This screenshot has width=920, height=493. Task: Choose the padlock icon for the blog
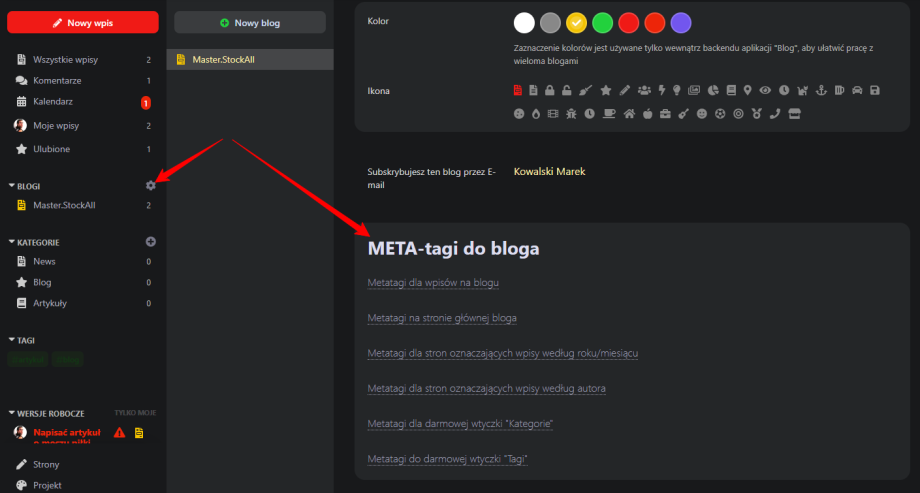point(550,91)
